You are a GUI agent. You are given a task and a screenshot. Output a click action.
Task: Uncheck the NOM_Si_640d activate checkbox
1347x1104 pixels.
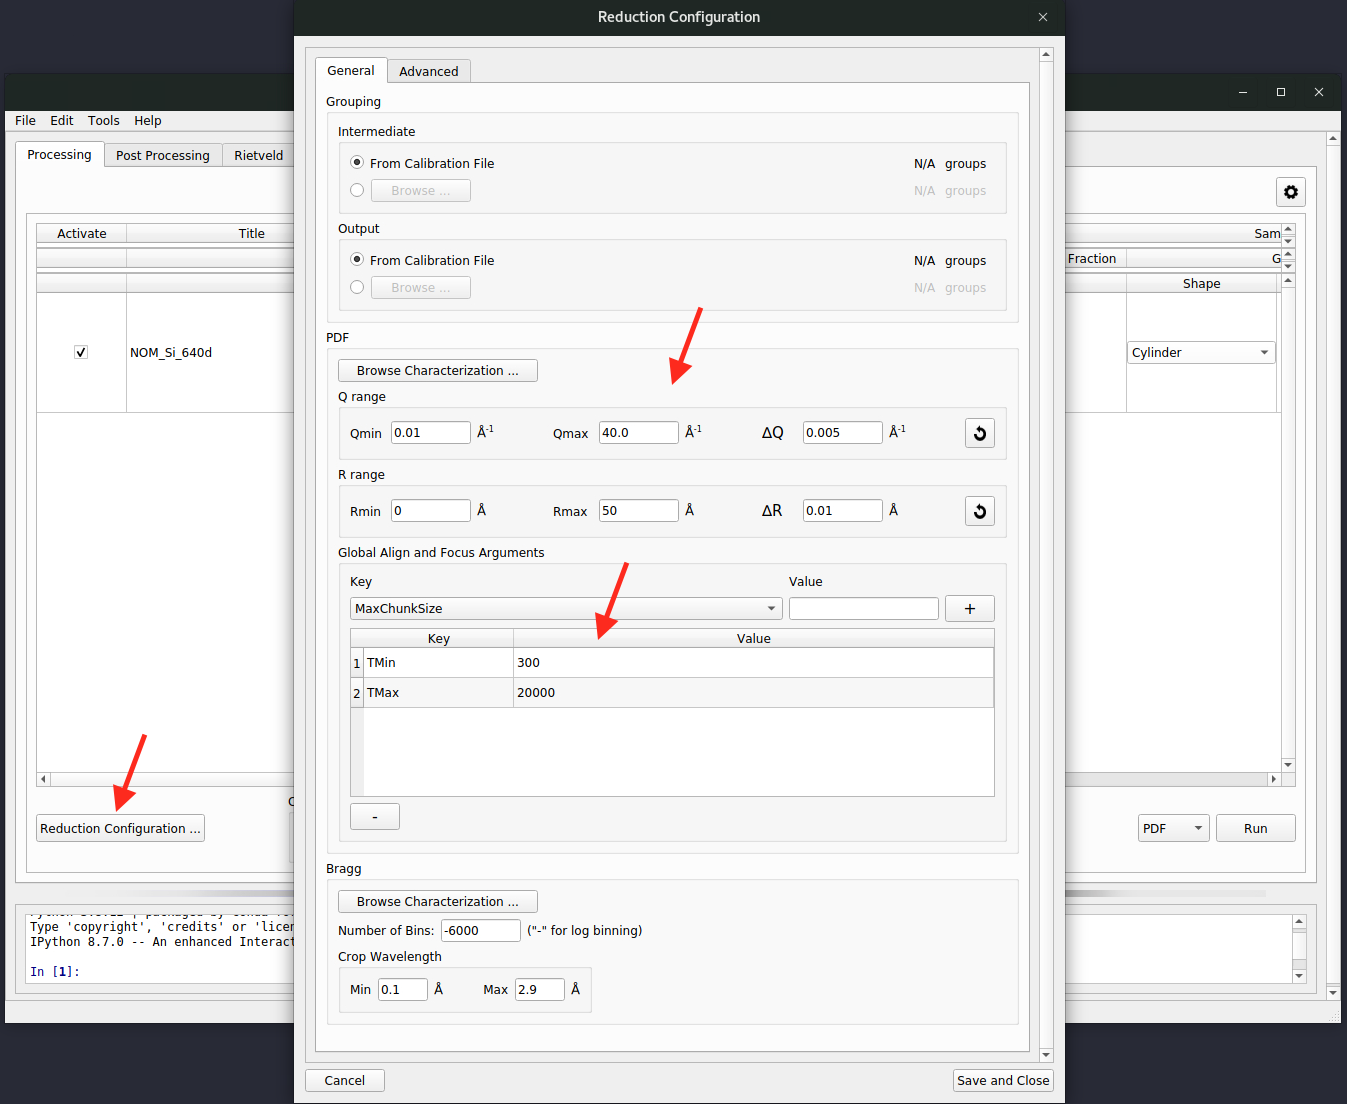click(x=81, y=352)
